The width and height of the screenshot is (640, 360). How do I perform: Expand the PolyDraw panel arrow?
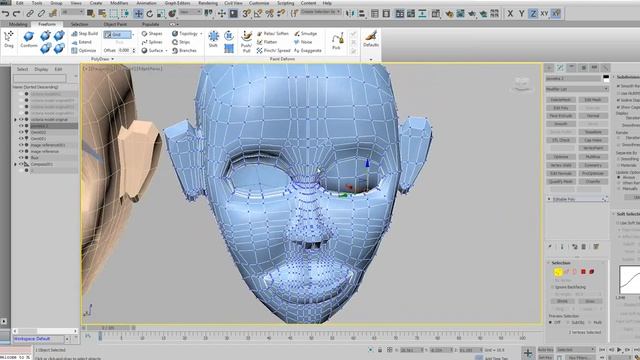pos(113,59)
